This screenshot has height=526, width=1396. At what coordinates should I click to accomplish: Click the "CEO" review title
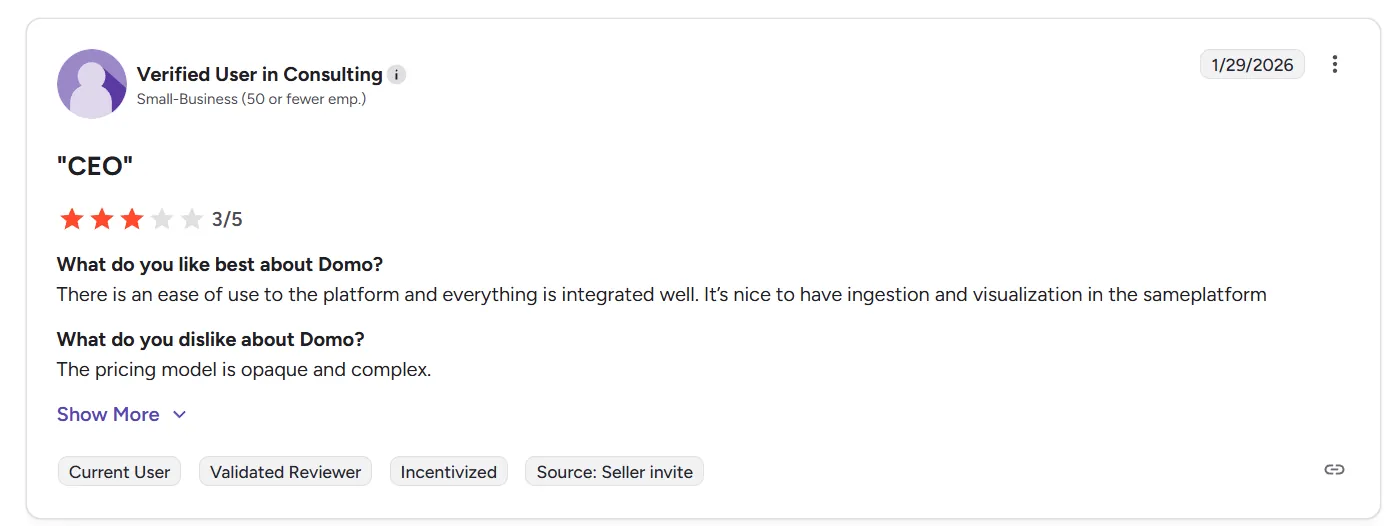point(95,167)
